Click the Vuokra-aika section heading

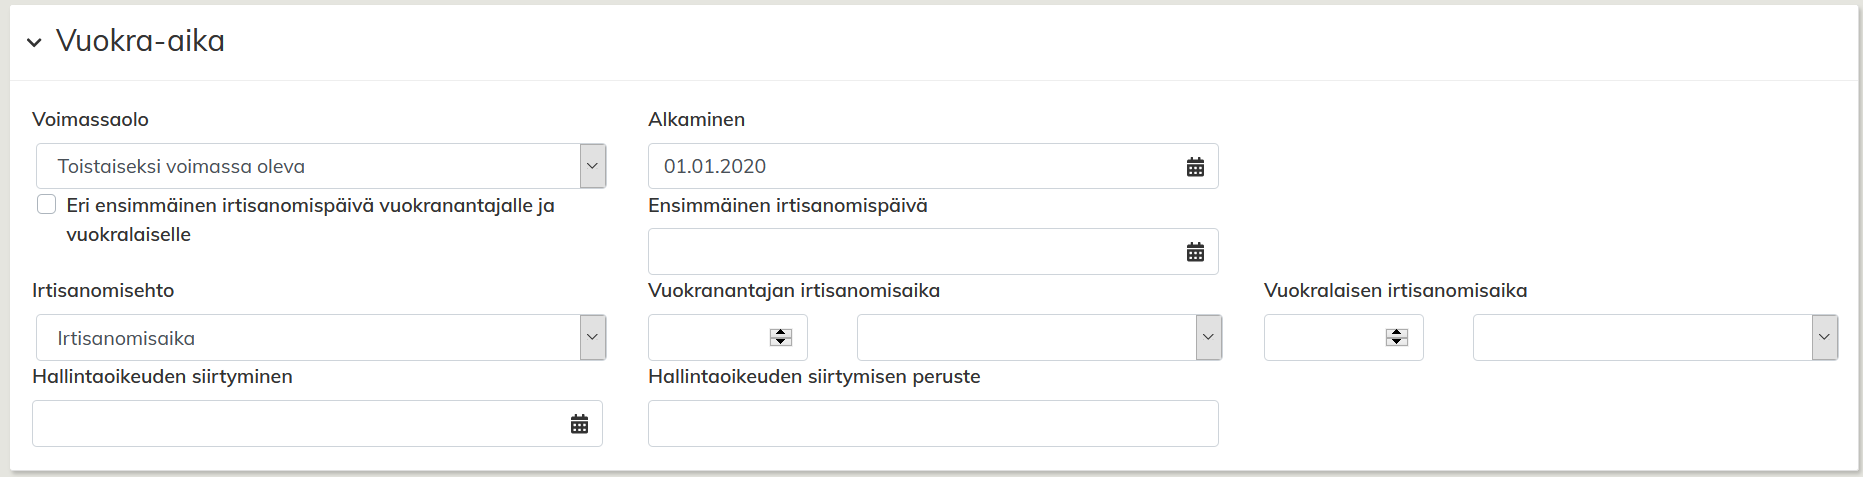click(x=140, y=41)
